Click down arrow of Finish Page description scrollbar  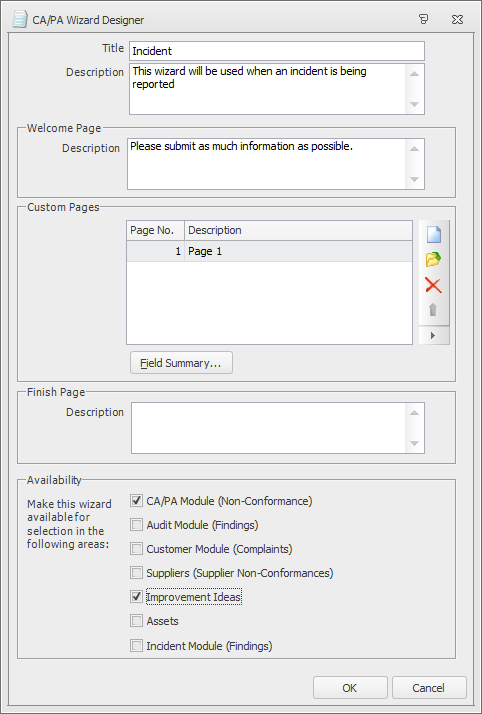(414, 443)
